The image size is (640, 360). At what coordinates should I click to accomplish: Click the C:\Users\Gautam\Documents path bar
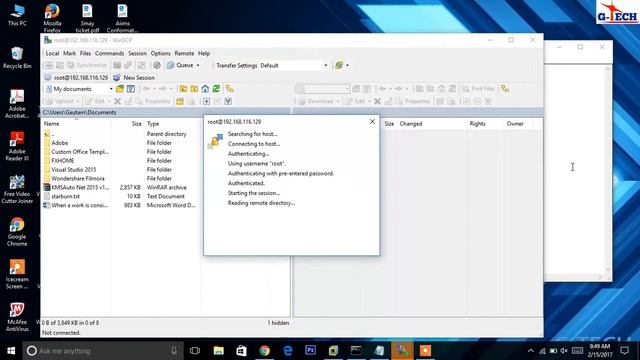[166, 112]
